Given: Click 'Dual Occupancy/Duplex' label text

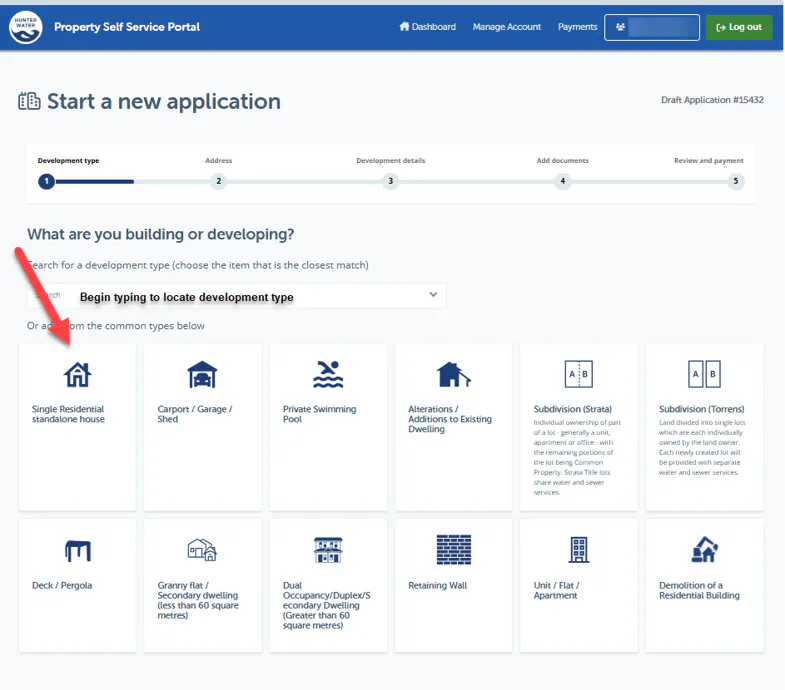Looking at the screenshot, I should 326,605.
